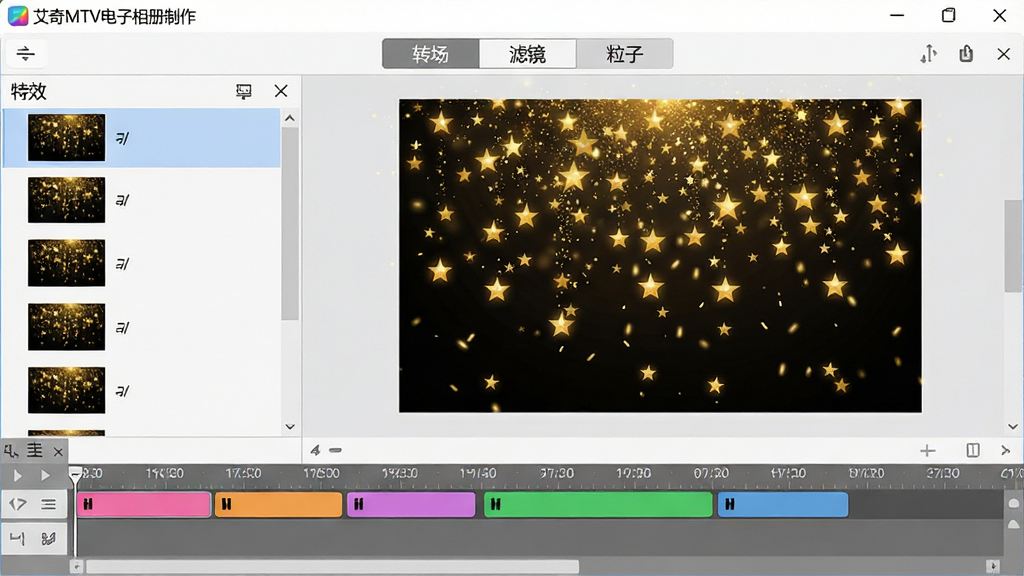
Task: Select the blue clip on the timeline
Action: (x=783, y=505)
